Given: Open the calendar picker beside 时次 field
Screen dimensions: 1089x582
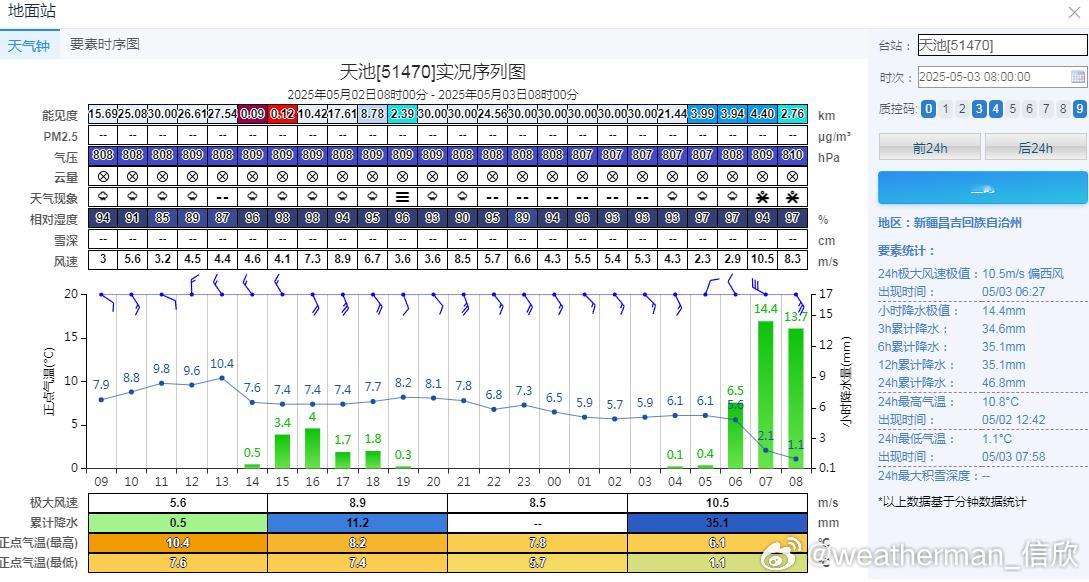Looking at the screenshot, I should pos(1077,76).
